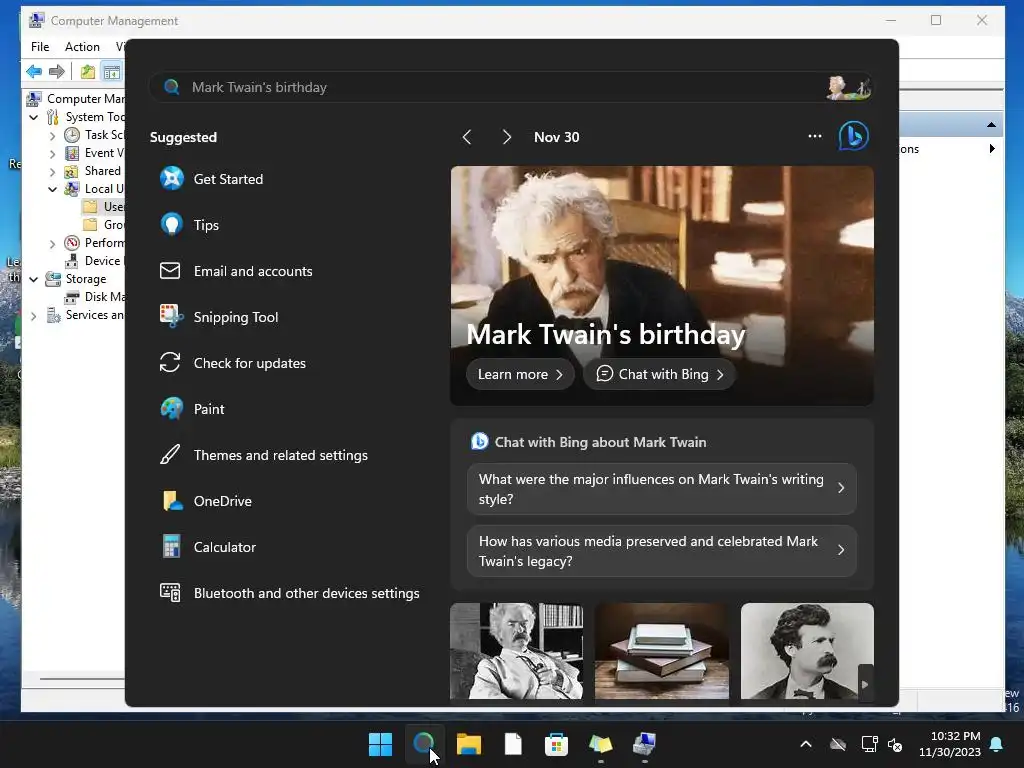
Task: Open the Action menu in Computer Management
Action: coord(82,46)
